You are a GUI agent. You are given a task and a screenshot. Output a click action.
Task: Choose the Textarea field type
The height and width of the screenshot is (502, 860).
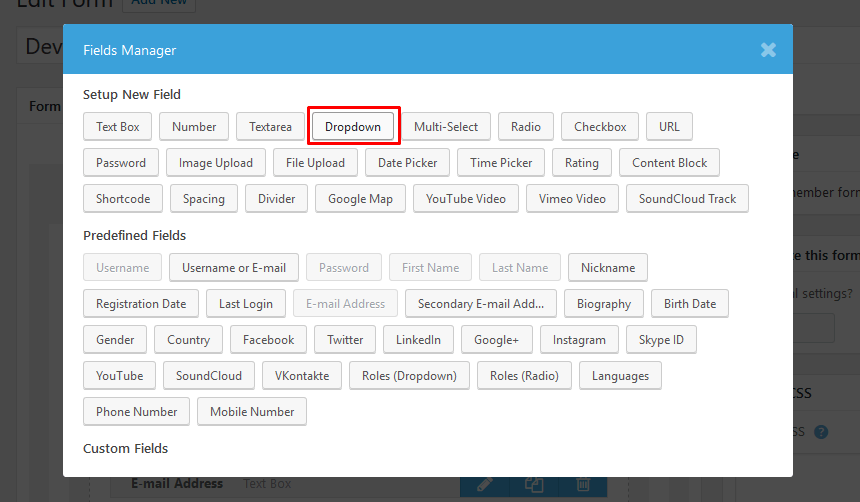point(270,127)
